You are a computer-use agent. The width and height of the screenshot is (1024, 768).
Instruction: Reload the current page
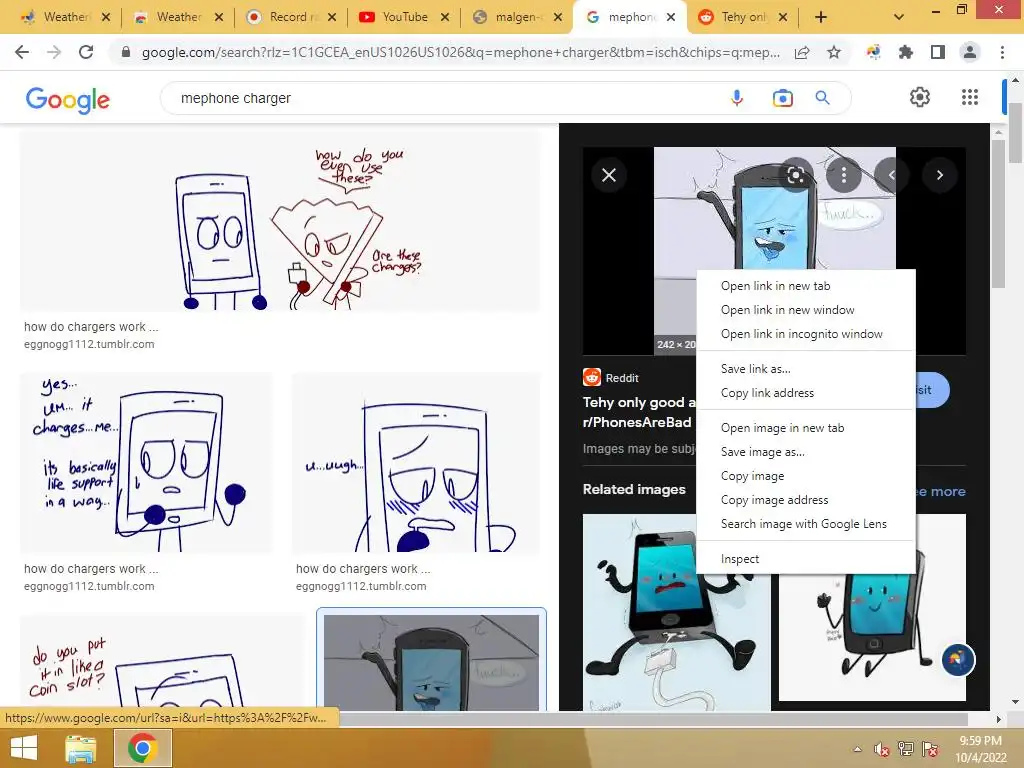pos(86,52)
